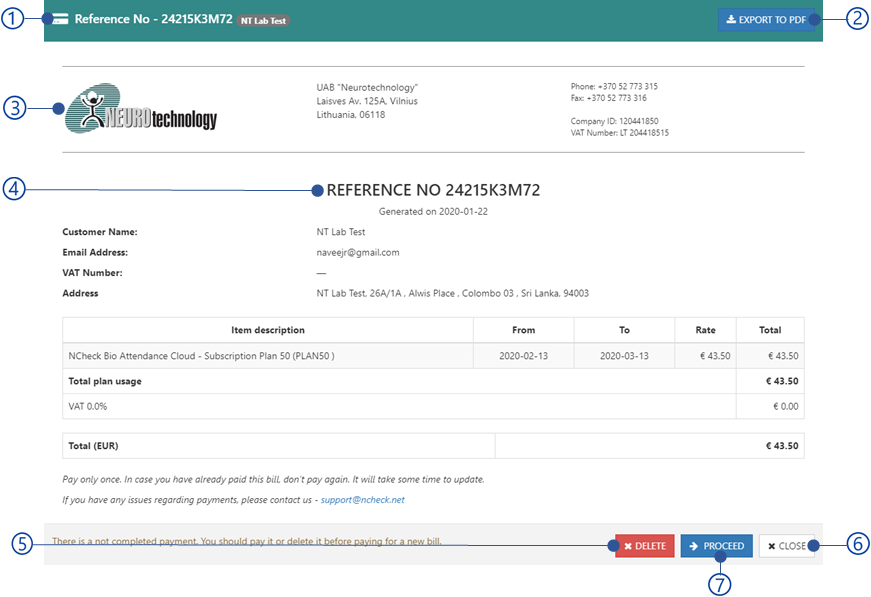
Task: Click the From column header
Action: [523, 330]
